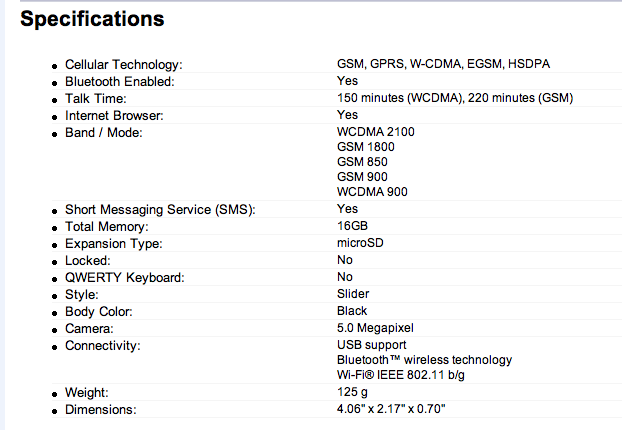The image size is (622, 430).
Task: Select the microSD expansion type value
Action: click(360, 243)
